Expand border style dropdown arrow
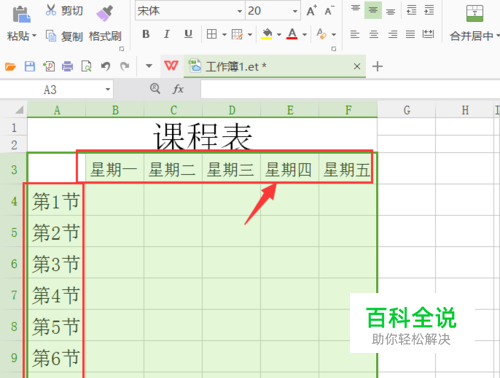This screenshot has height=378, width=500. click(x=224, y=34)
